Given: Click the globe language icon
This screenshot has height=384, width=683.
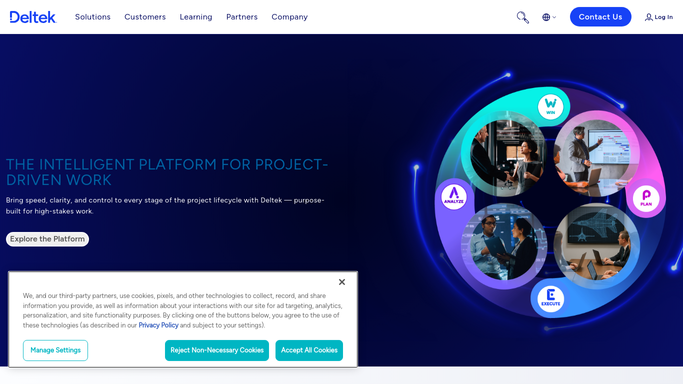Looking at the screenshot, I should (x=546, y=17).
